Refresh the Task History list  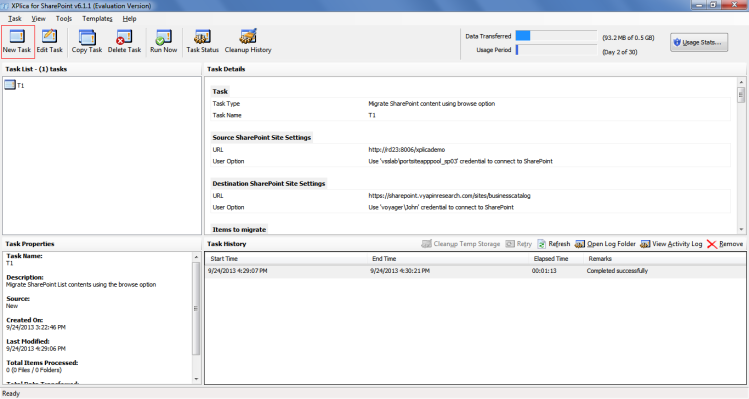tap(554, 244)
